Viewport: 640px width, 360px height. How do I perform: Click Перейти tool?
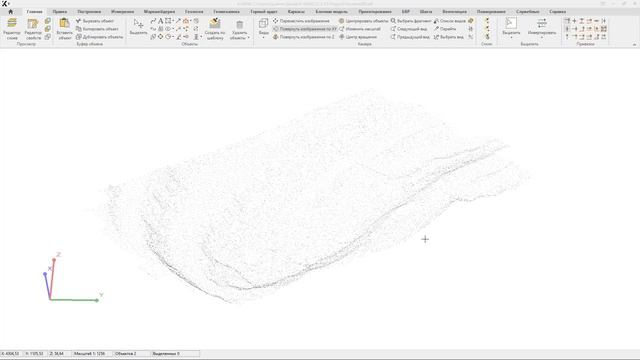tap(445, 29)
